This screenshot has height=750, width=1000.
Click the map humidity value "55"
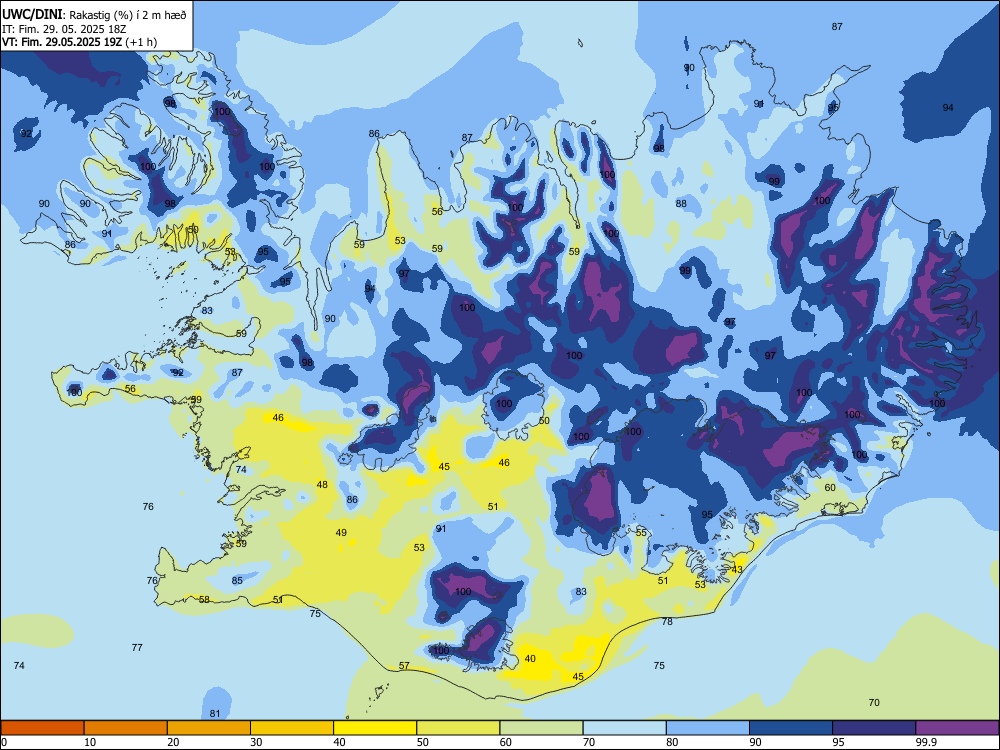(x=642, y=533)
